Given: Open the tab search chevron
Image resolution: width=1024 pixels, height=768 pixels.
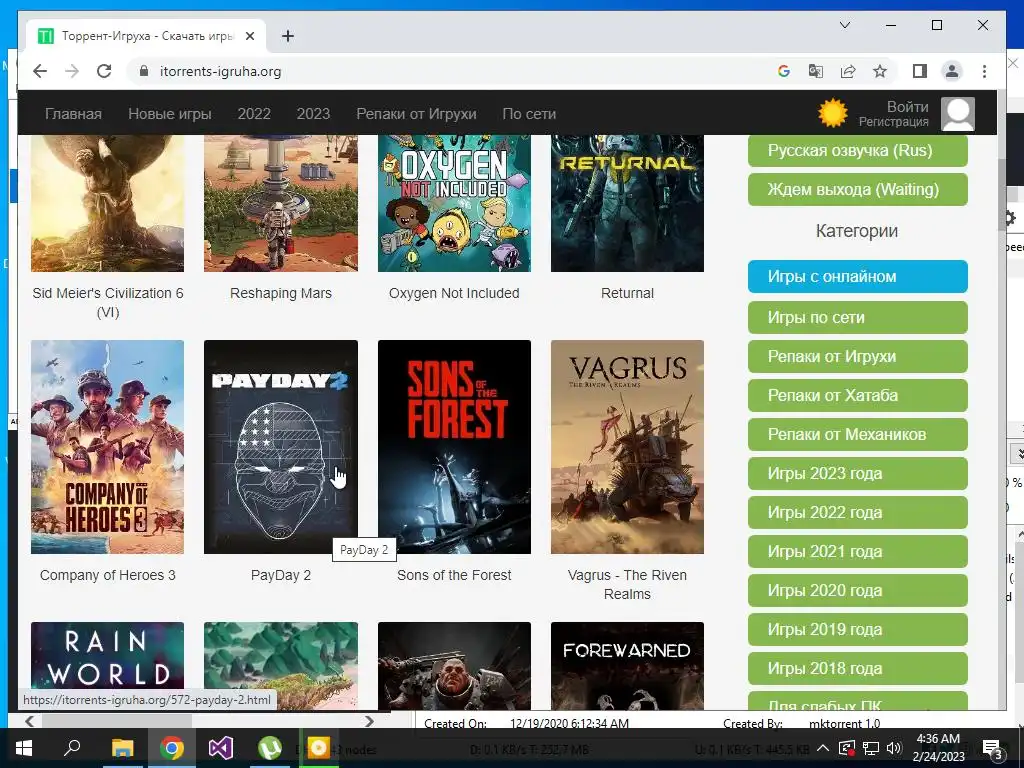Looking at the screenshot, I should 845,25.
